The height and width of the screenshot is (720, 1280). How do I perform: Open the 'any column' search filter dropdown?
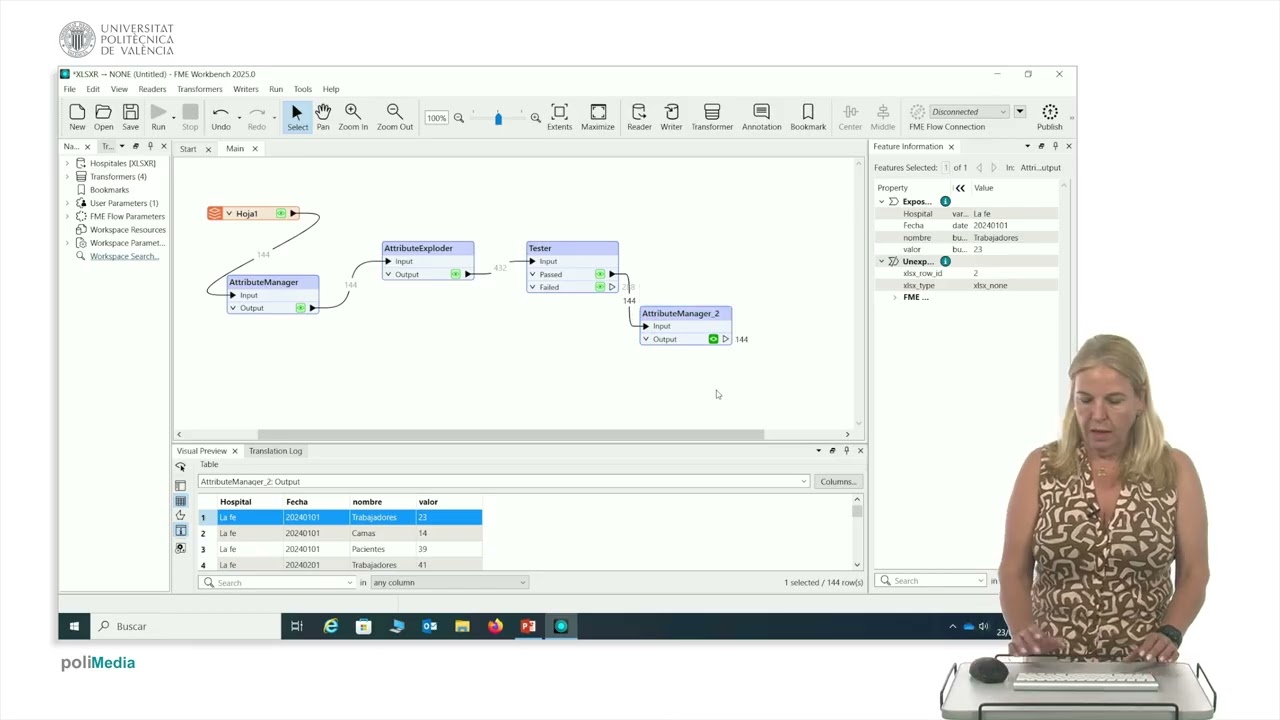(x=449, y=582)
